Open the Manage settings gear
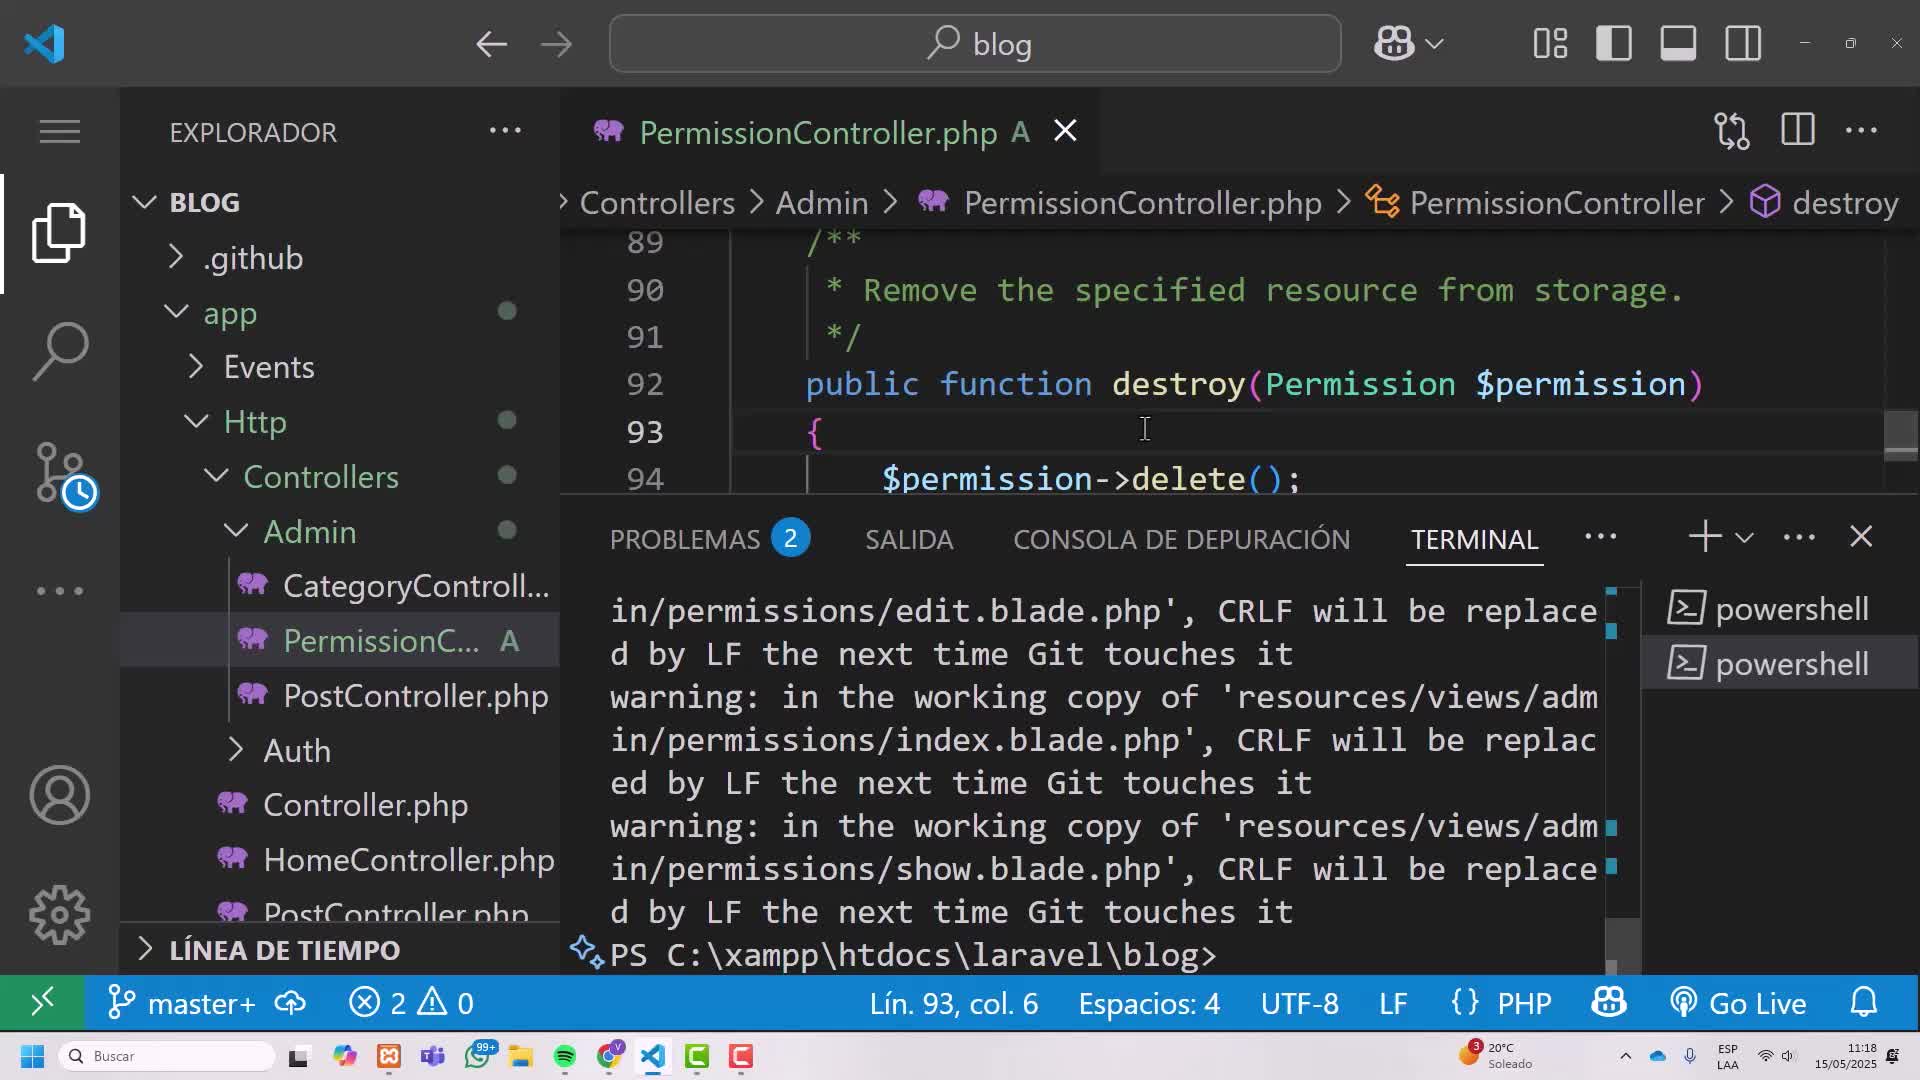Screen dimensions: 1920x1080 pos(60,915)
